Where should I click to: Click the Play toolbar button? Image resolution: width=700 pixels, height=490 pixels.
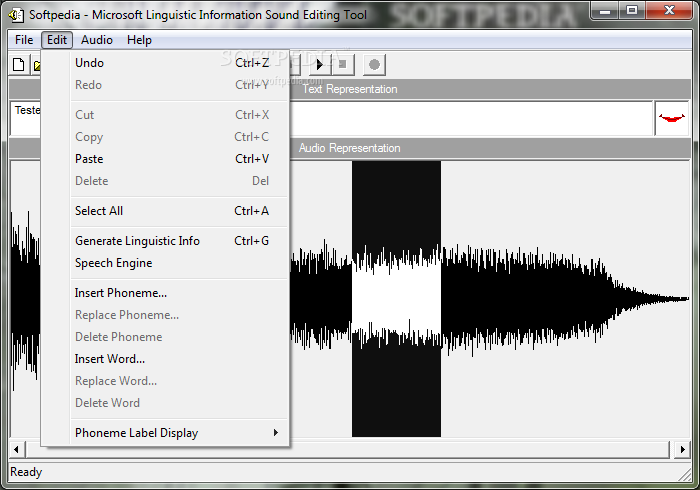click(x=320, y=65)
